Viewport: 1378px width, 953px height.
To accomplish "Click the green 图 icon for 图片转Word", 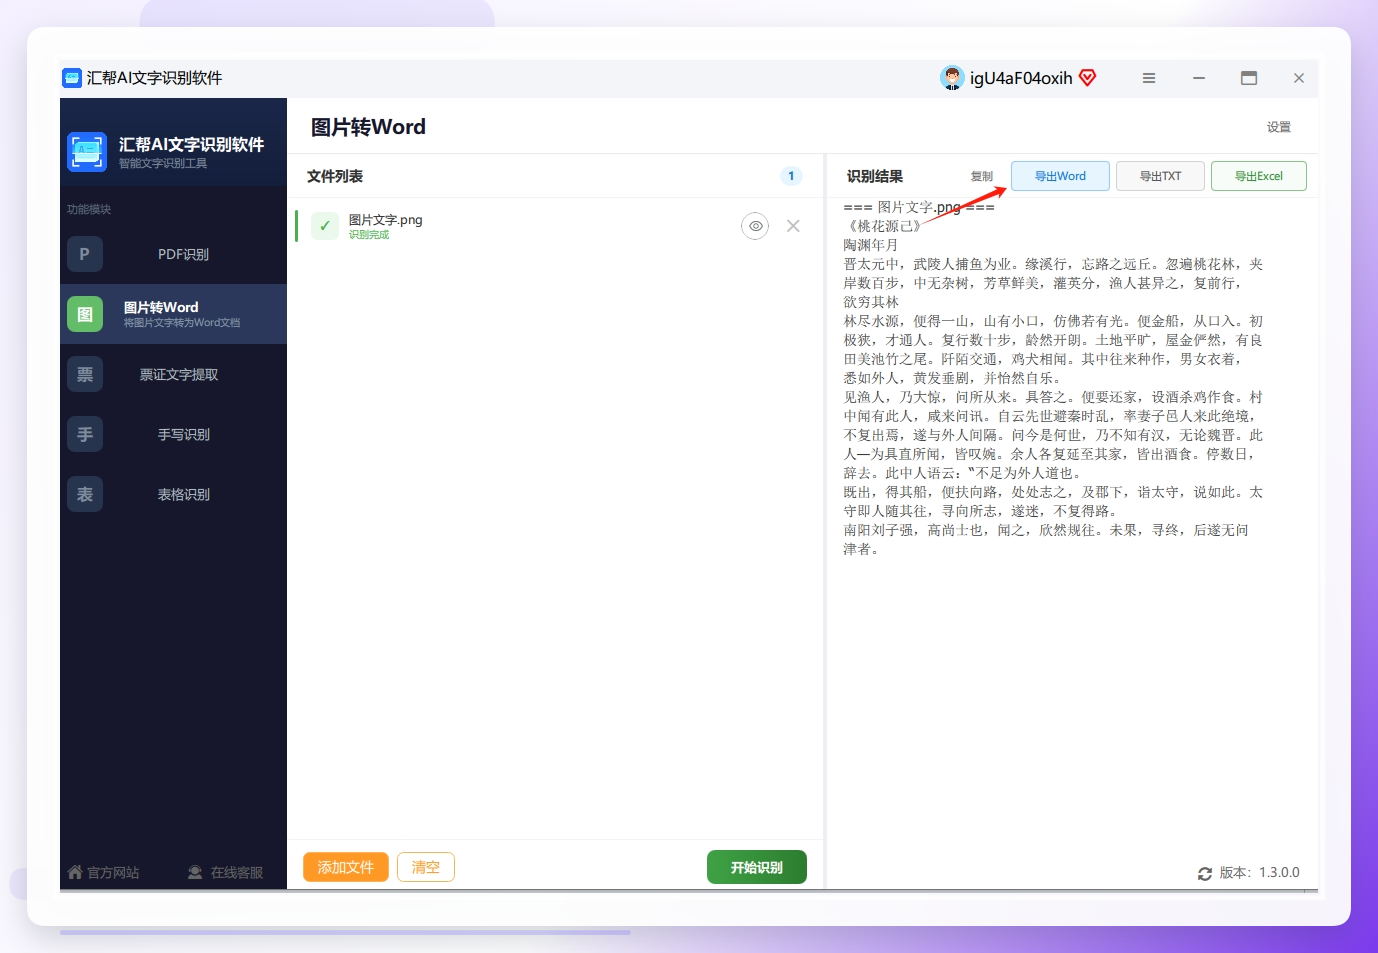I will coord(85,314).
